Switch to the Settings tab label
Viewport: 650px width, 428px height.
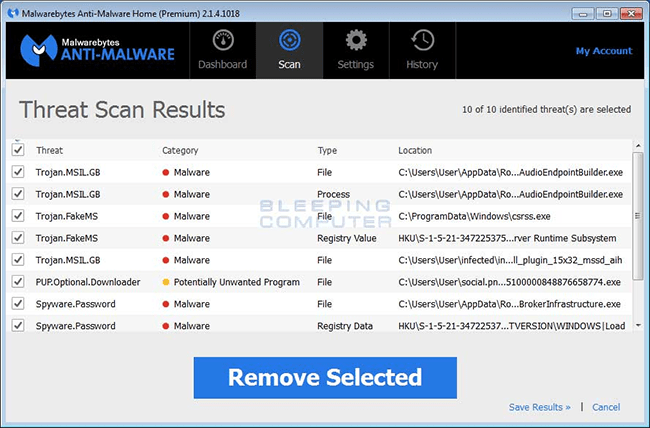pyautogui.click(x=356, y=65)
